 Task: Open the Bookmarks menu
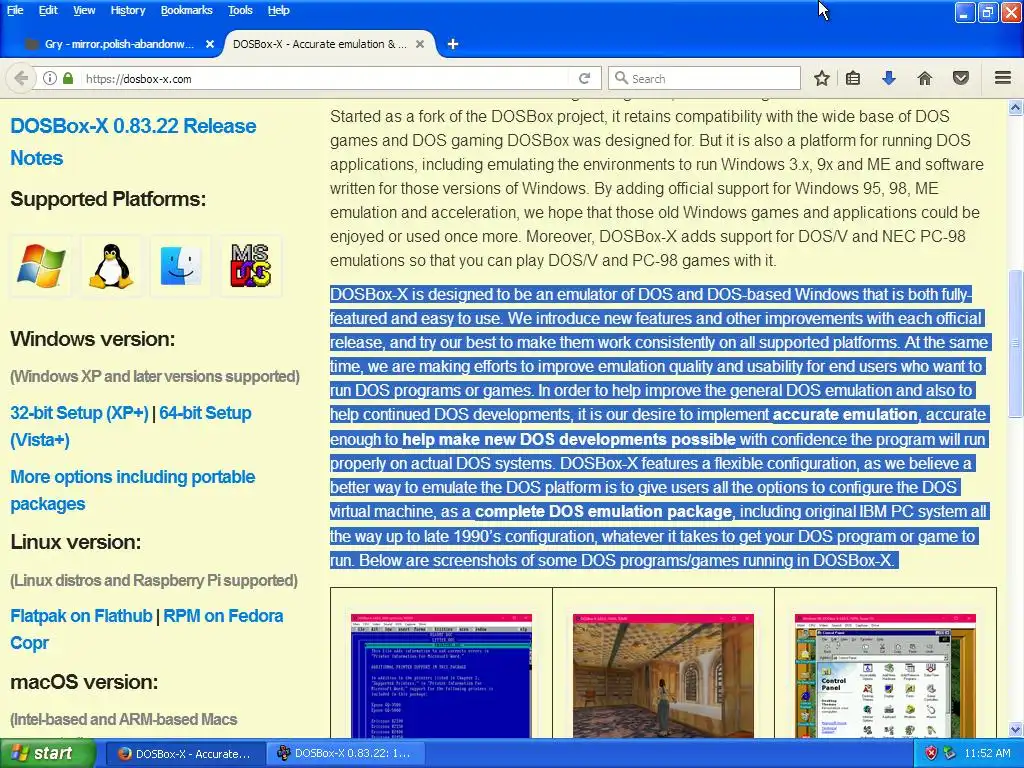click(186, 10)
